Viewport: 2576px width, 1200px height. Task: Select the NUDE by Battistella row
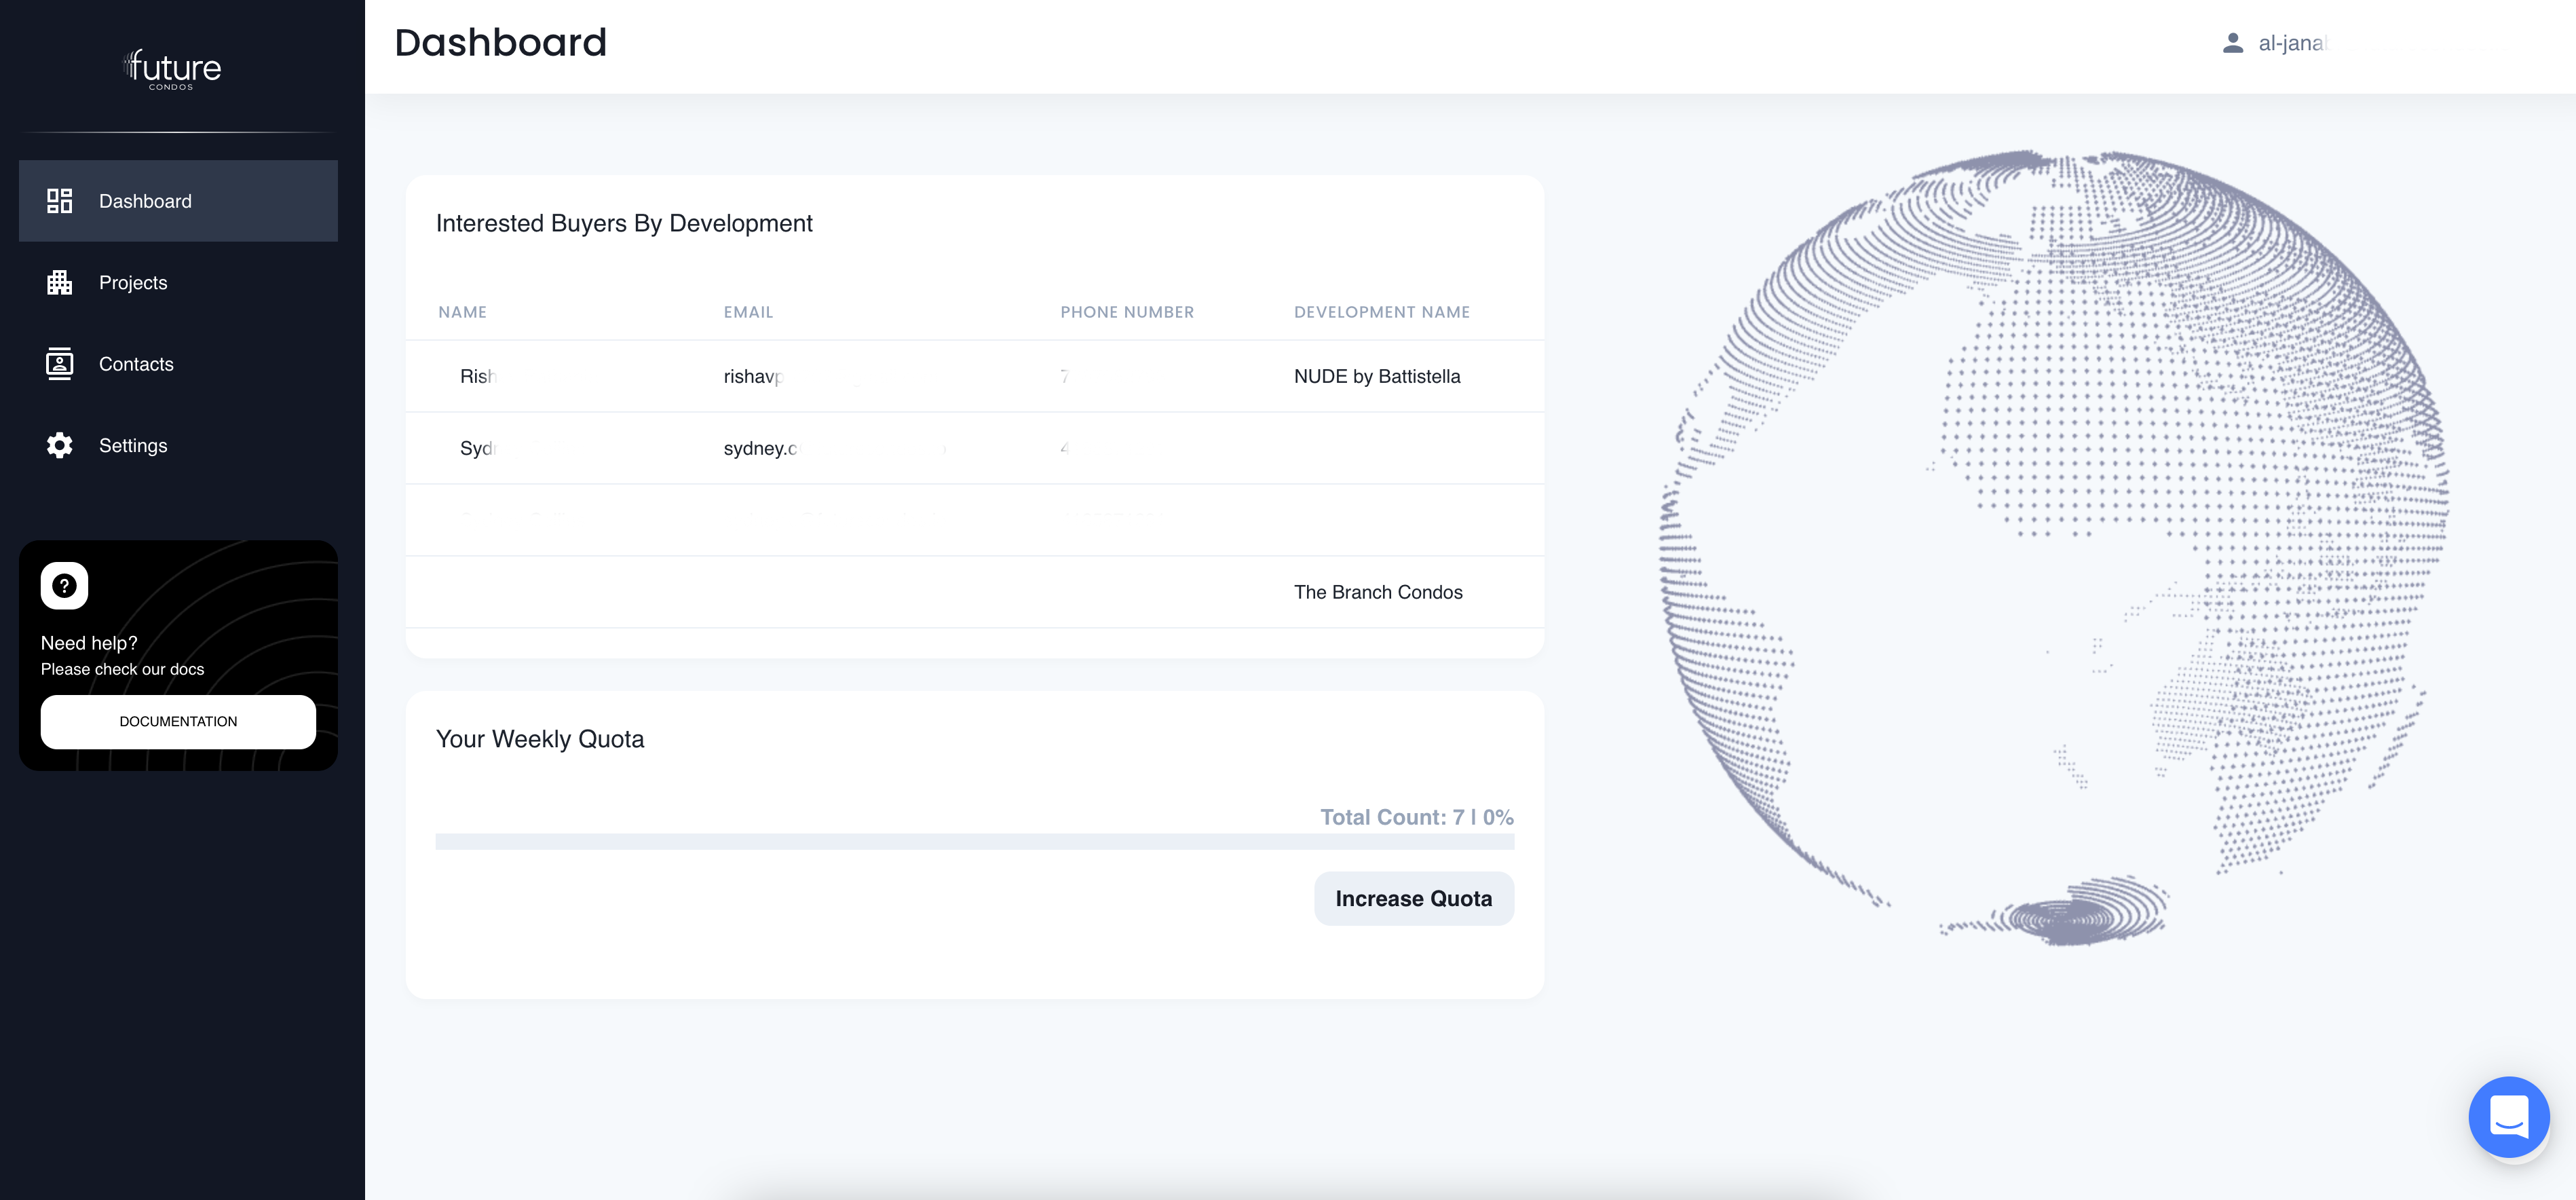[x=1376, y=377]
